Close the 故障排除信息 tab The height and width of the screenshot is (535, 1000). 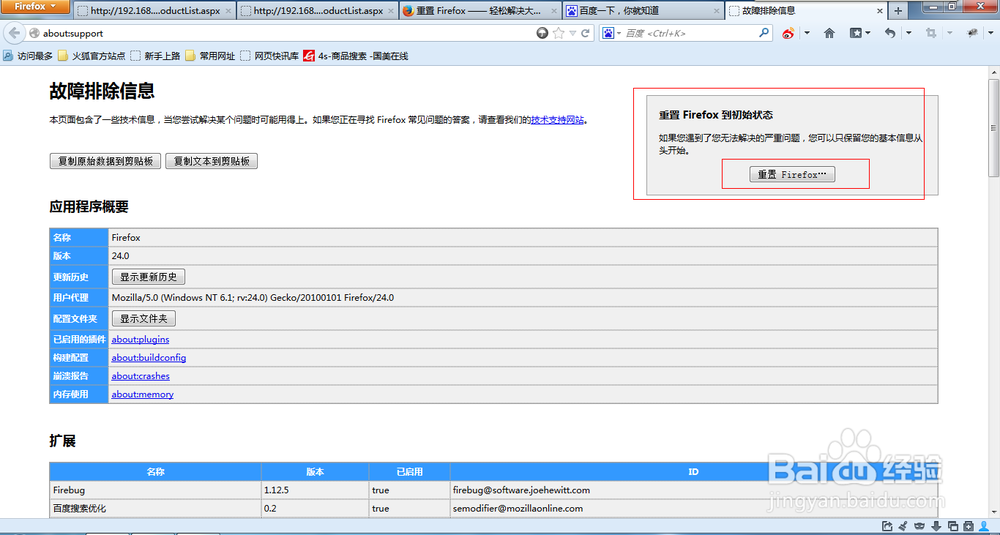(880, 11)
